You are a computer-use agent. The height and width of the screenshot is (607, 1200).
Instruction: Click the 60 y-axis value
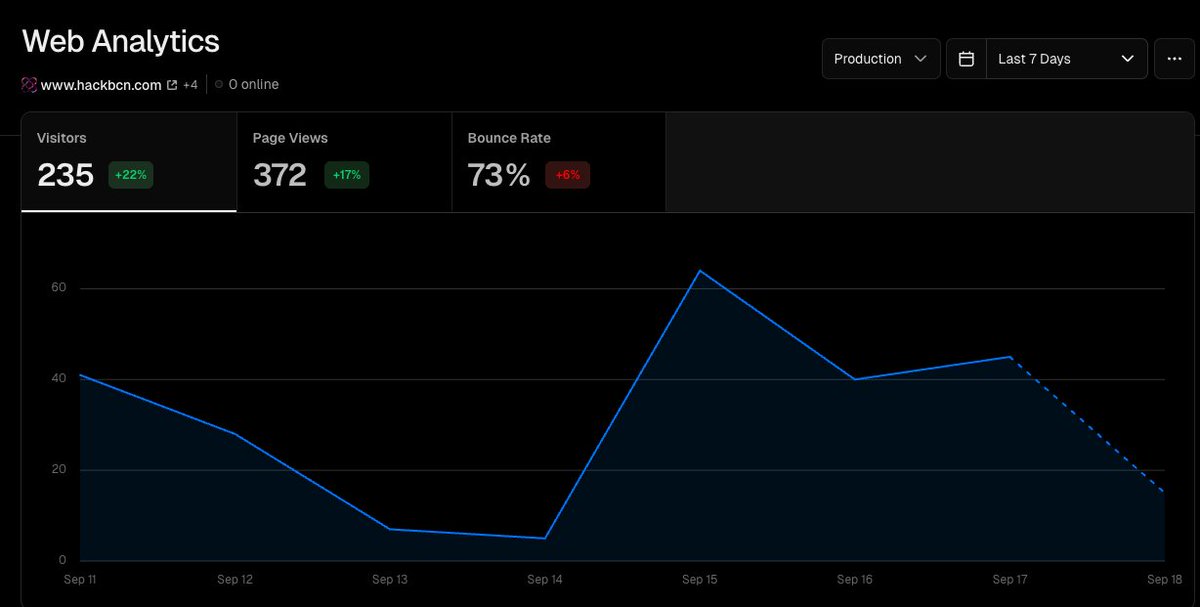coord(59,288)
